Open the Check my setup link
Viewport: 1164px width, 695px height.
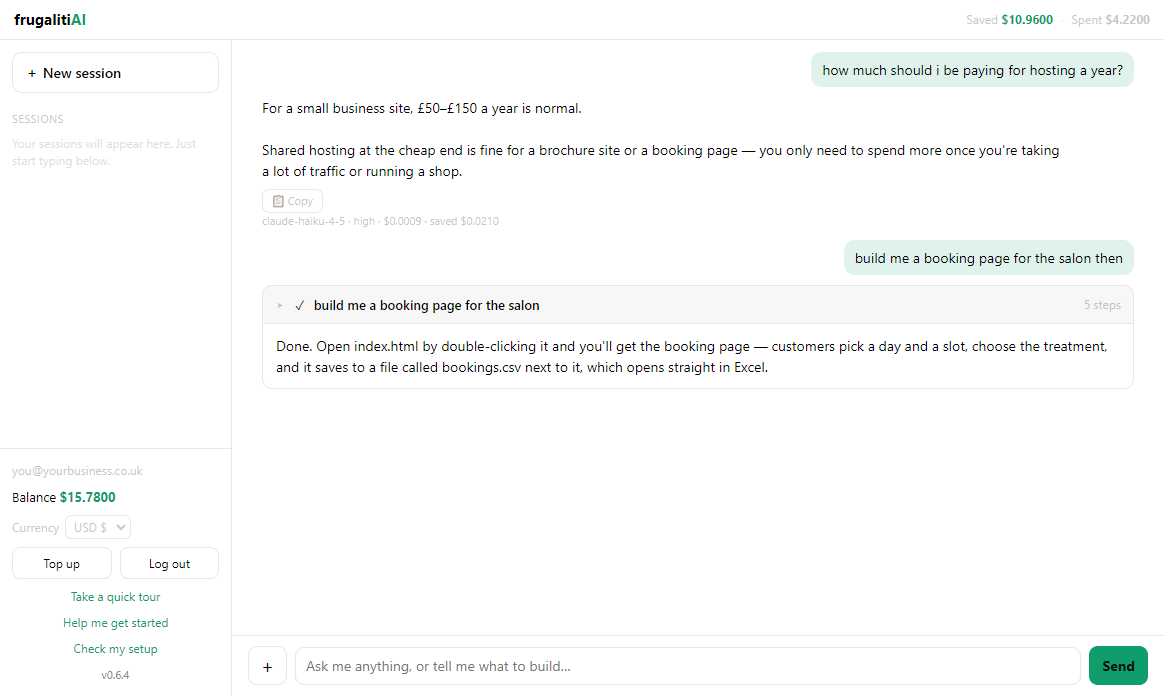[x=116, y=649]
